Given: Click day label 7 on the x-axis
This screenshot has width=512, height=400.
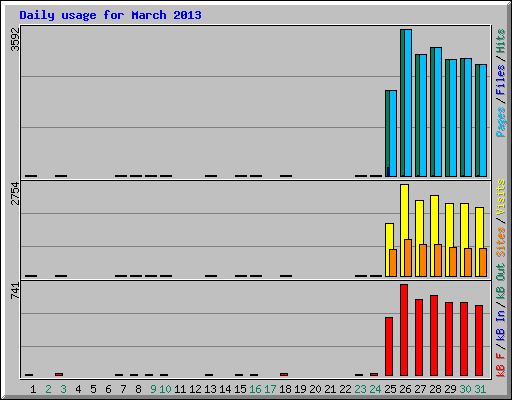Looking at the screenshot, I should (x=123, y=389).
